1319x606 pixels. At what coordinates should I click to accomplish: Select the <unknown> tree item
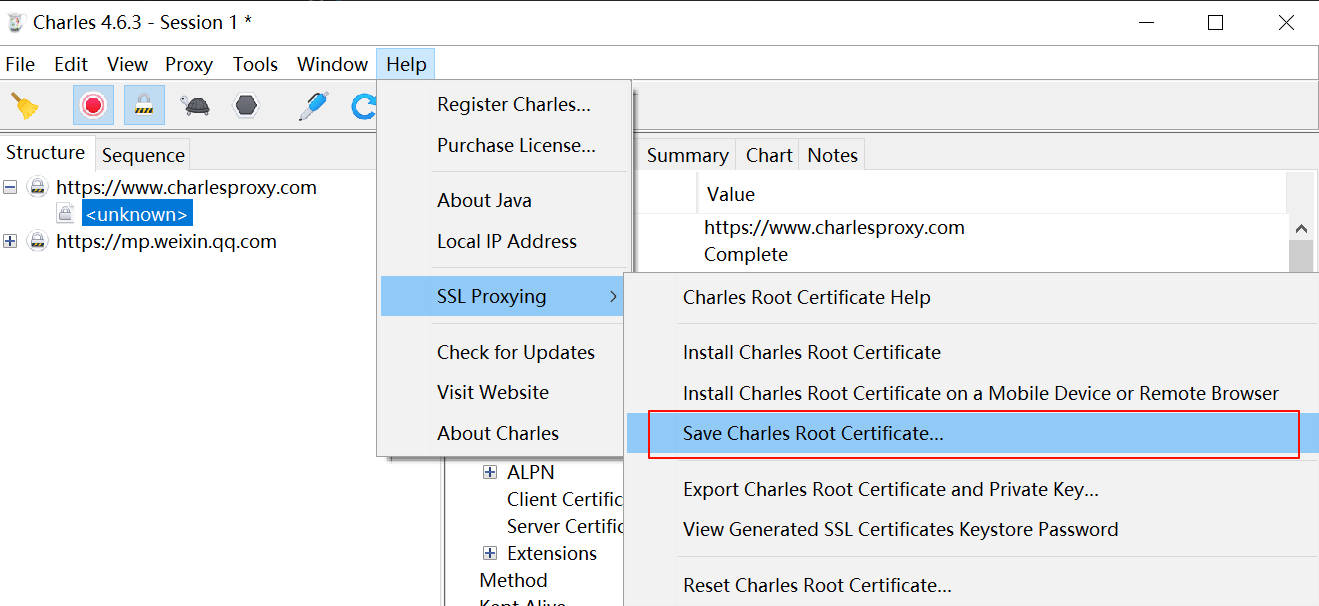coord(136,214)
